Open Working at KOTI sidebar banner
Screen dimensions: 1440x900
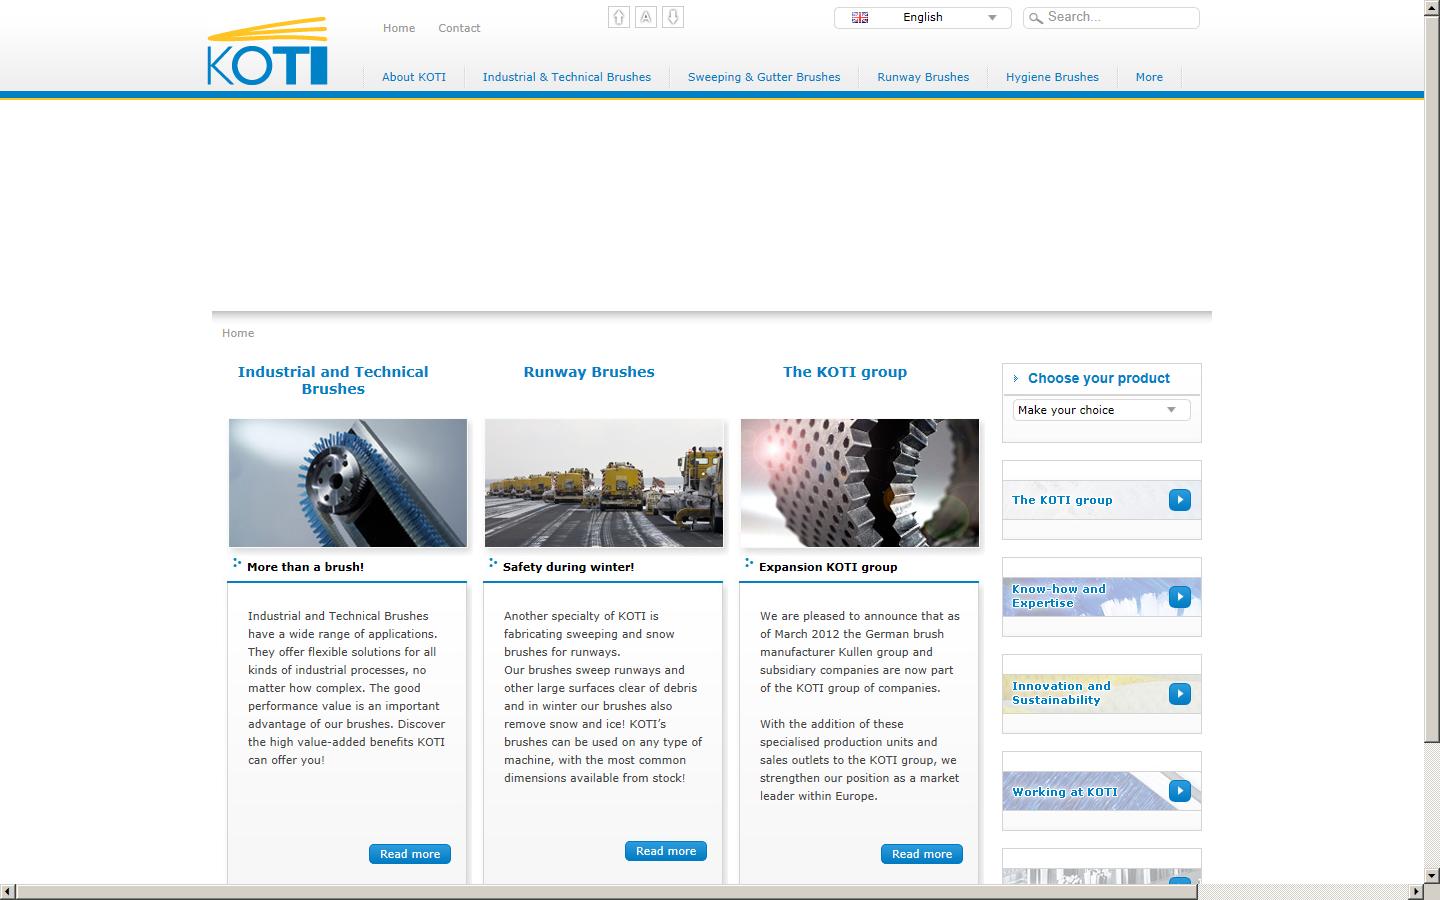click(1102, 791)
